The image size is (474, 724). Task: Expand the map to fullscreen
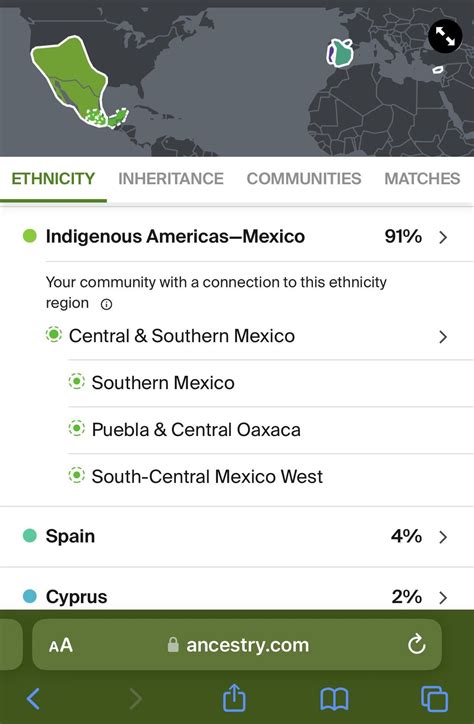(x=445, y=36)
